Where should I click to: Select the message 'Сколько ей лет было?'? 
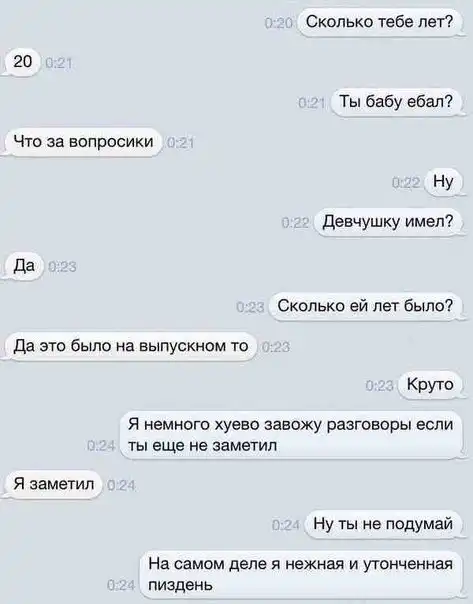(x=365, y=307)
